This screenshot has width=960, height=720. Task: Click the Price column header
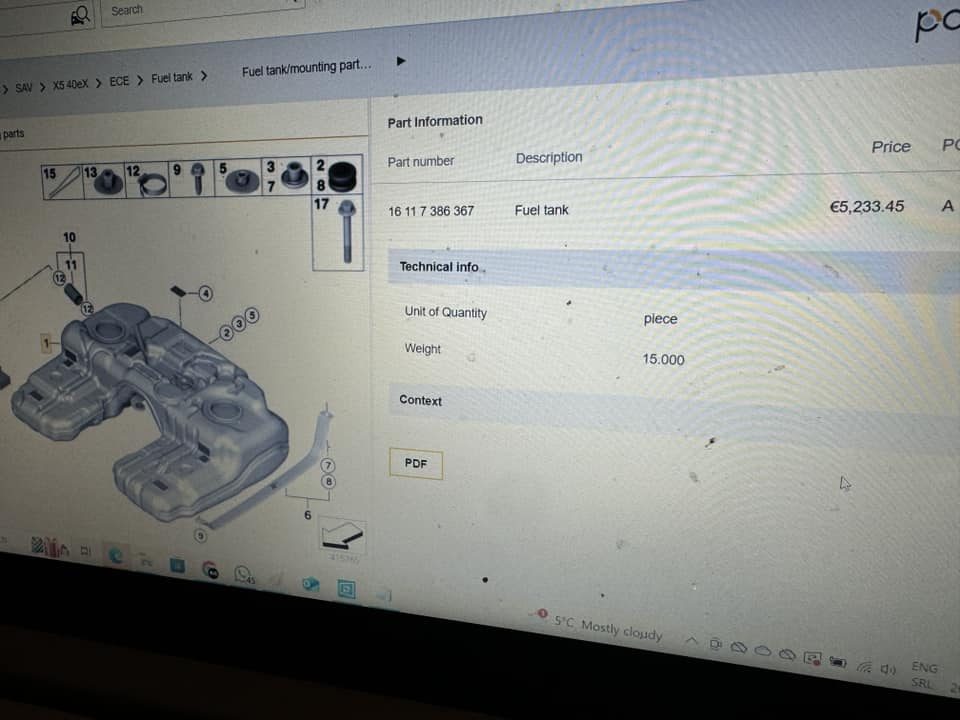coord(891,147)
